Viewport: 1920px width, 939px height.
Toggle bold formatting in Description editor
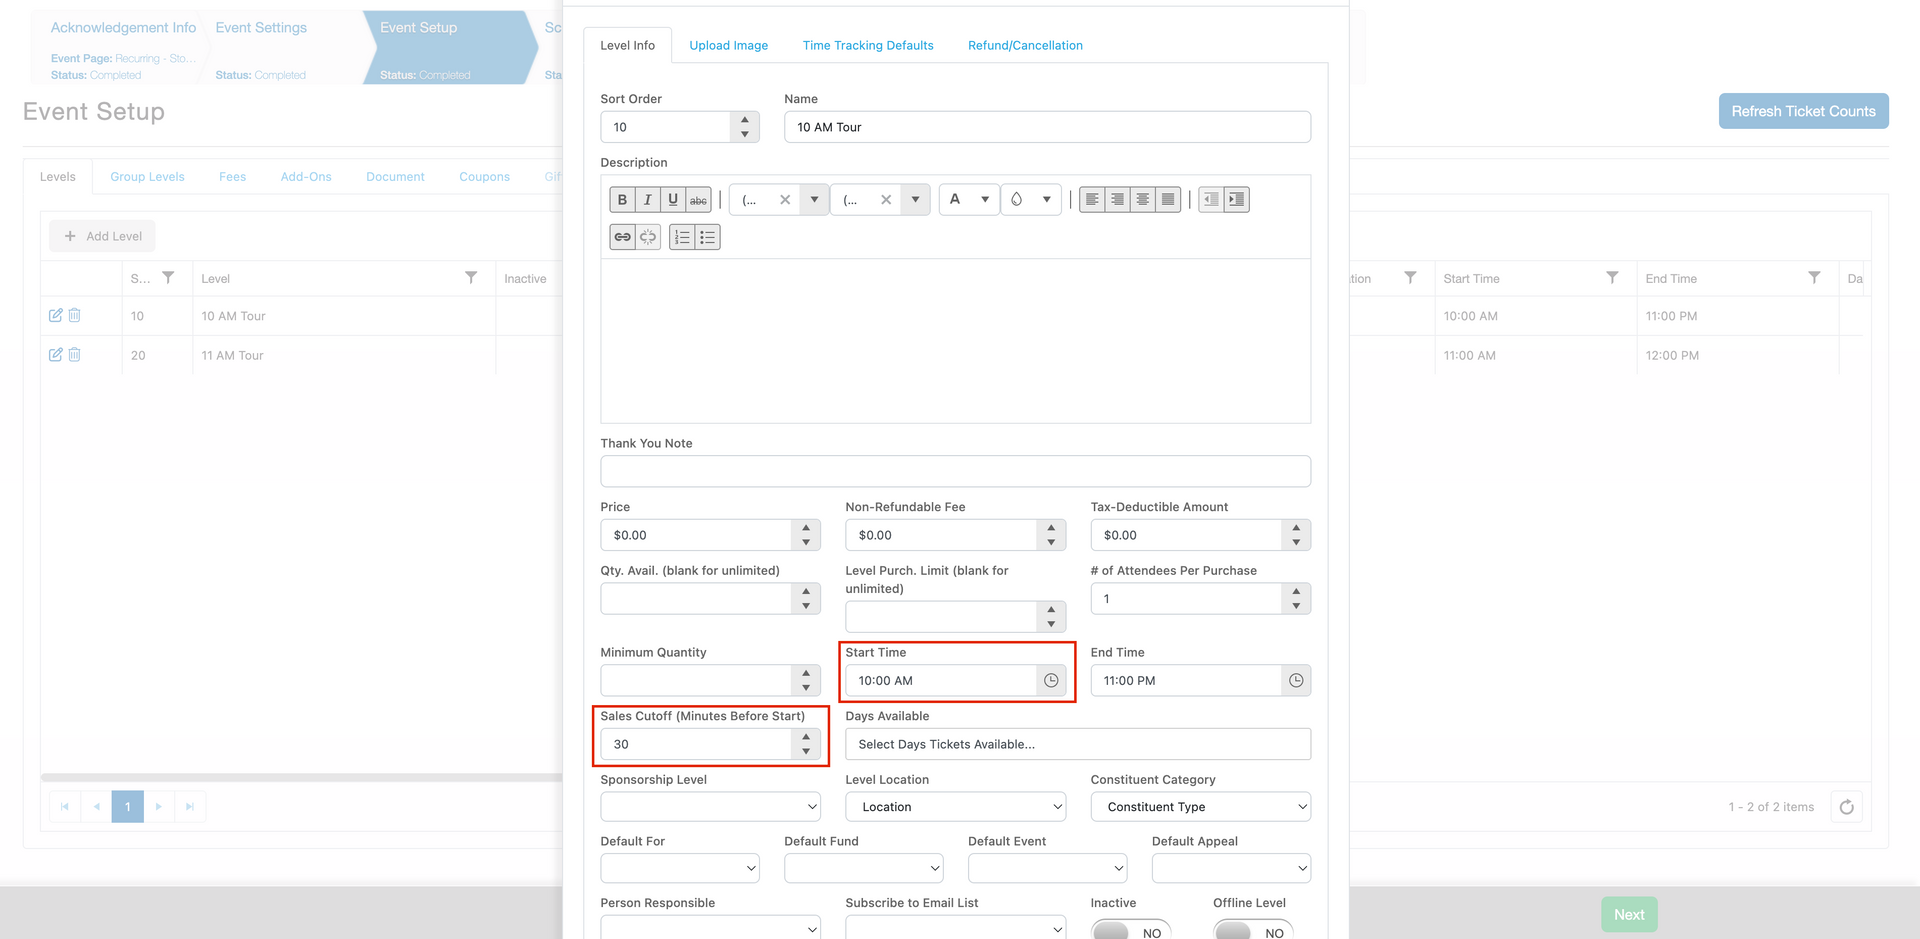point(622,200)
